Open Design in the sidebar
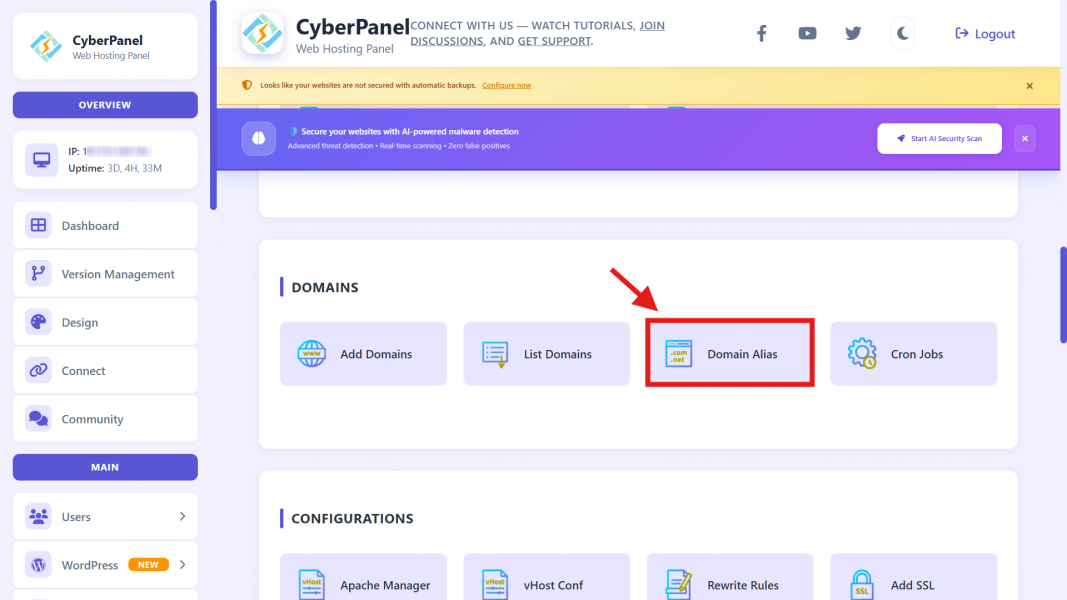This screenshot has height=600, width=1067. pos(105,322)
